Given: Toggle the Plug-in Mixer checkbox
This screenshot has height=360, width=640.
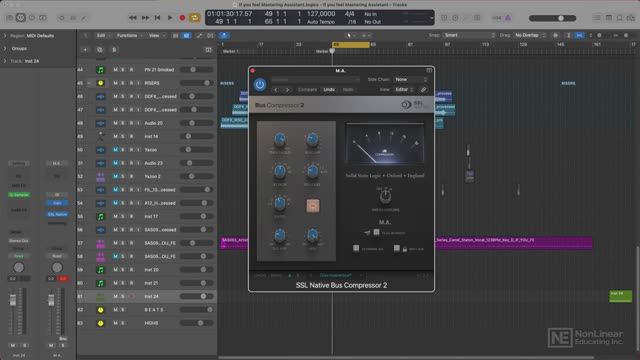Looking at the screenshot, I should (376, 232).
